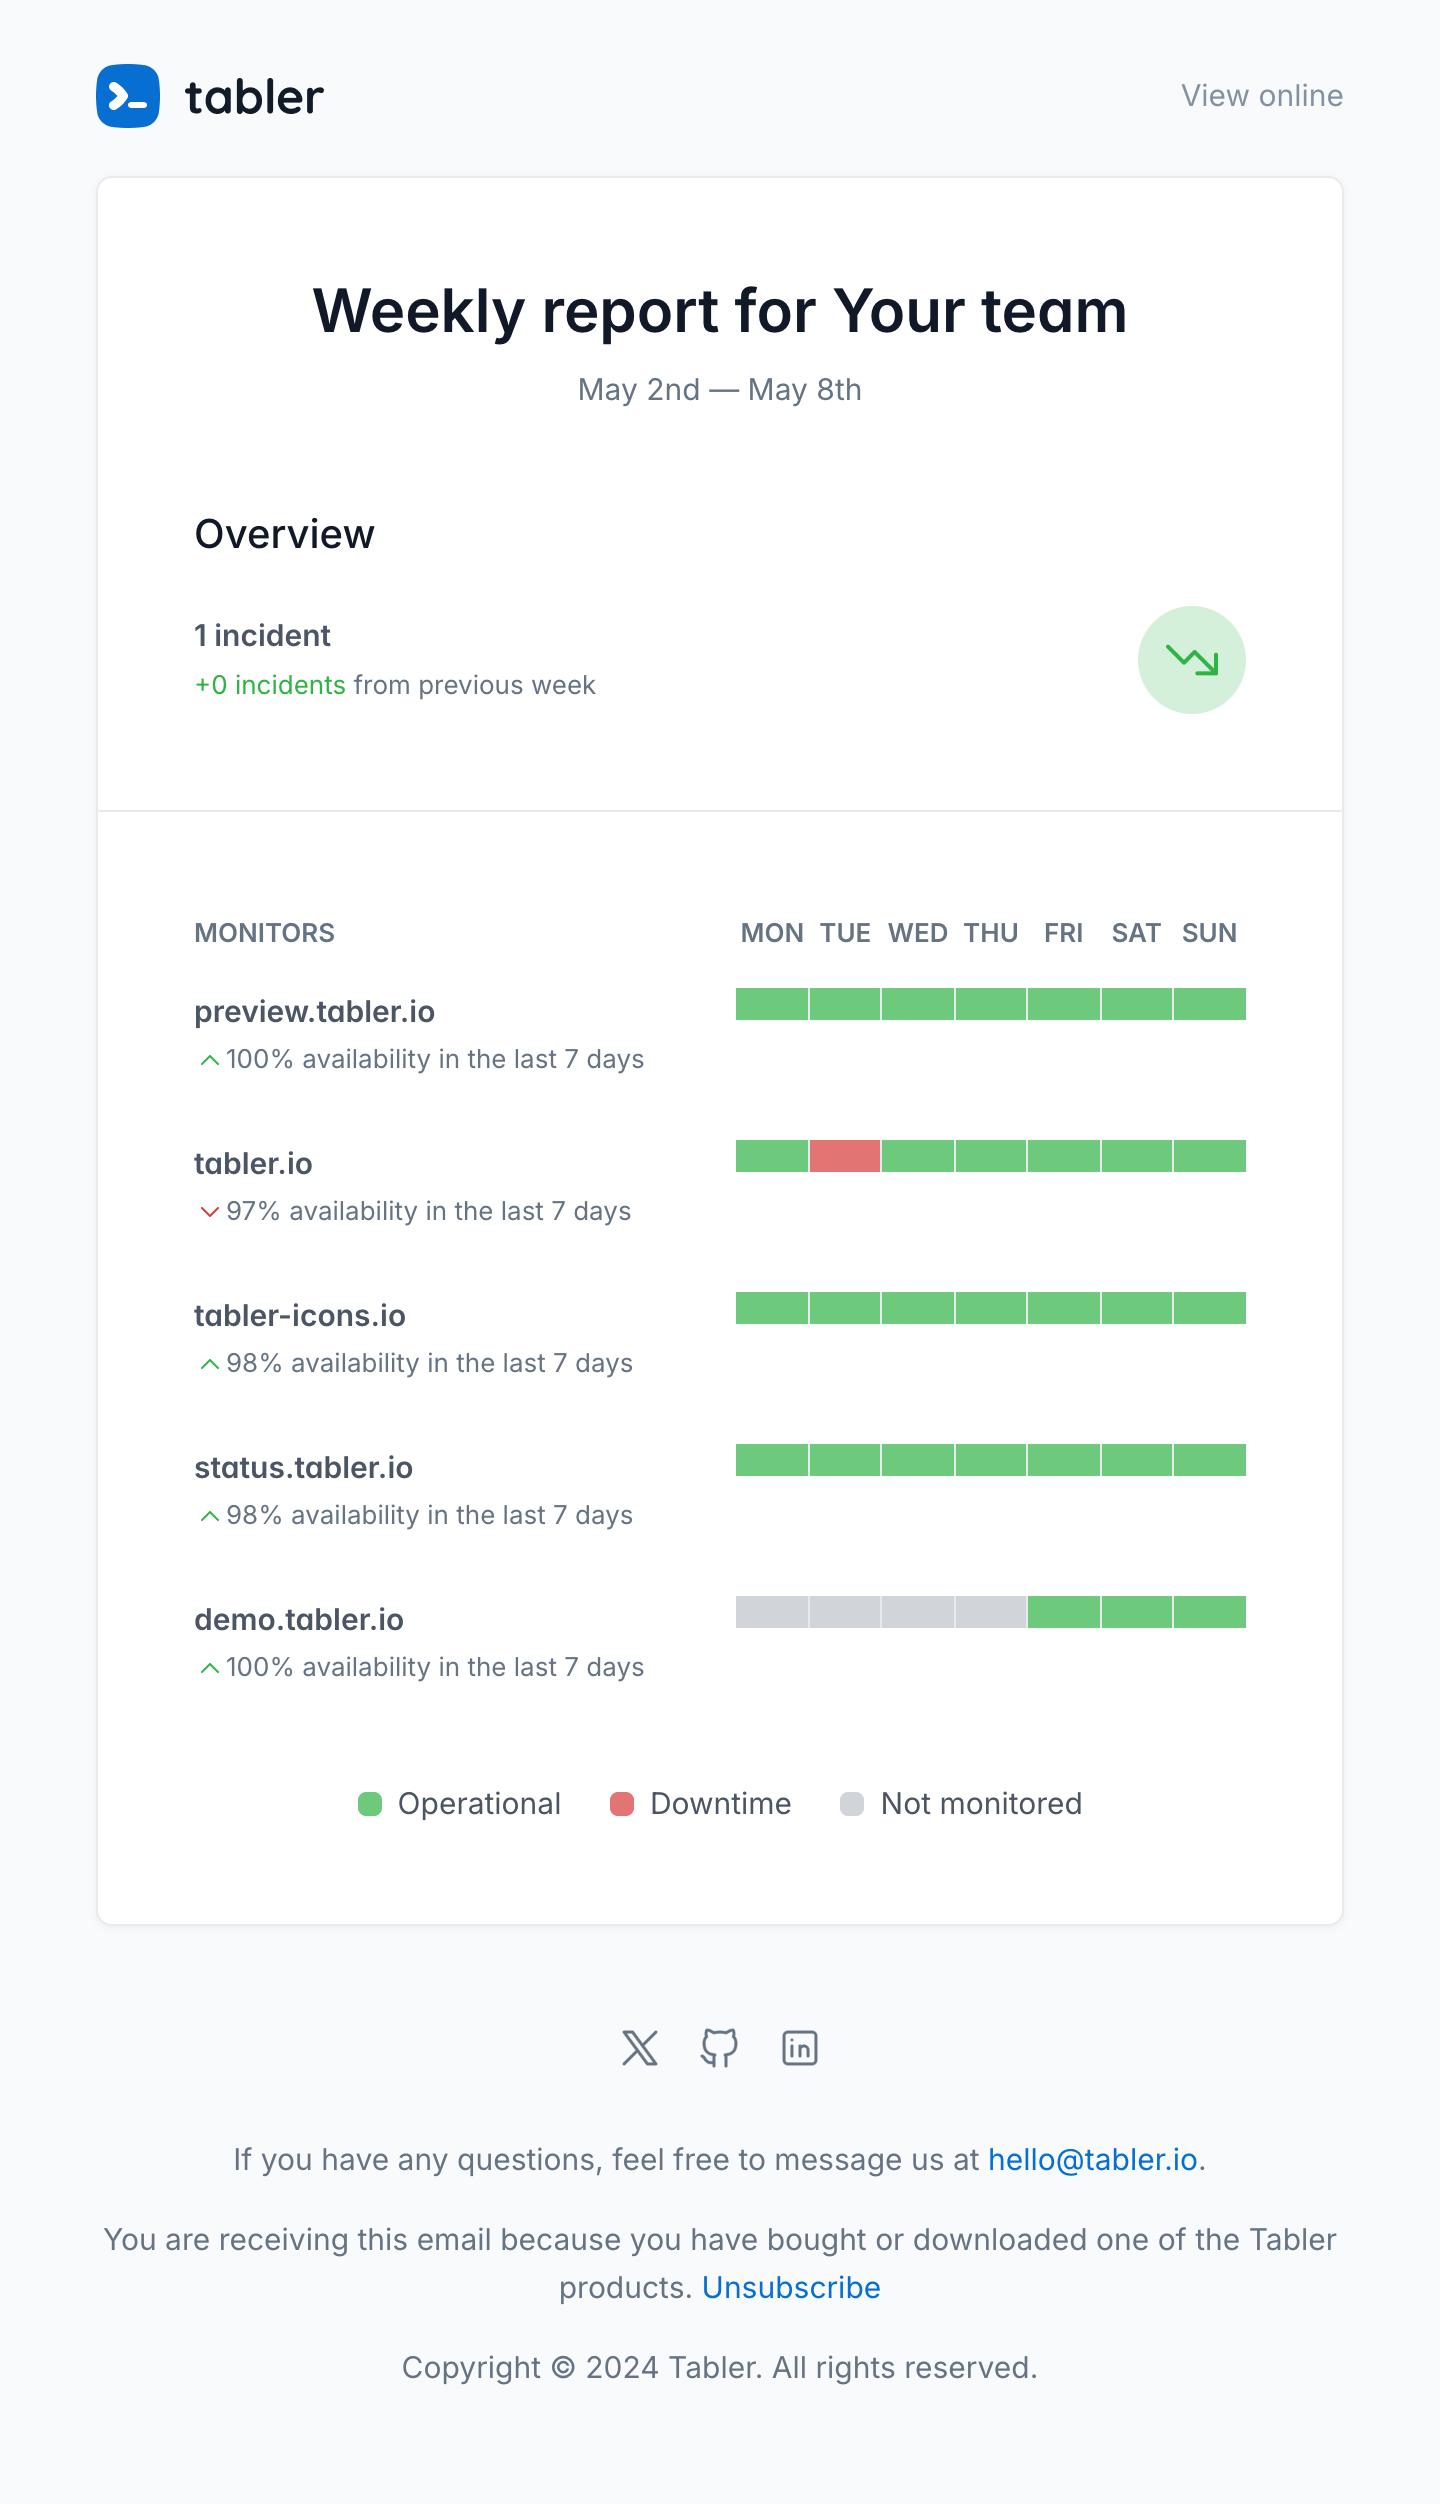The height and width of the screenshot is (2504, 1440).
Task: Click the Unsubscribe link
Action: click(x=791, y=2288)
